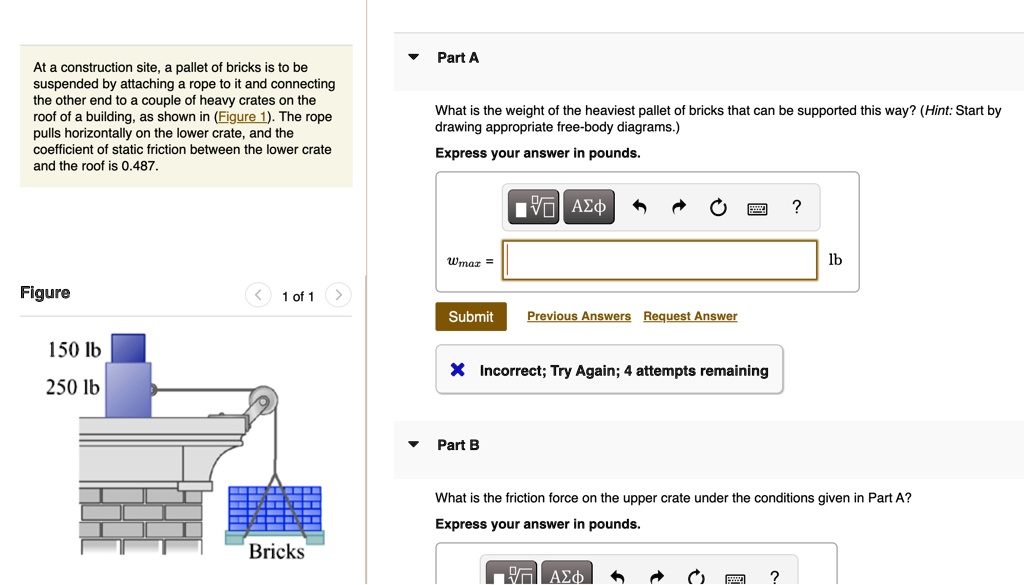1024x585 pixels.
Task: Open math templates button in Part A toolbar
Action: 534,207
